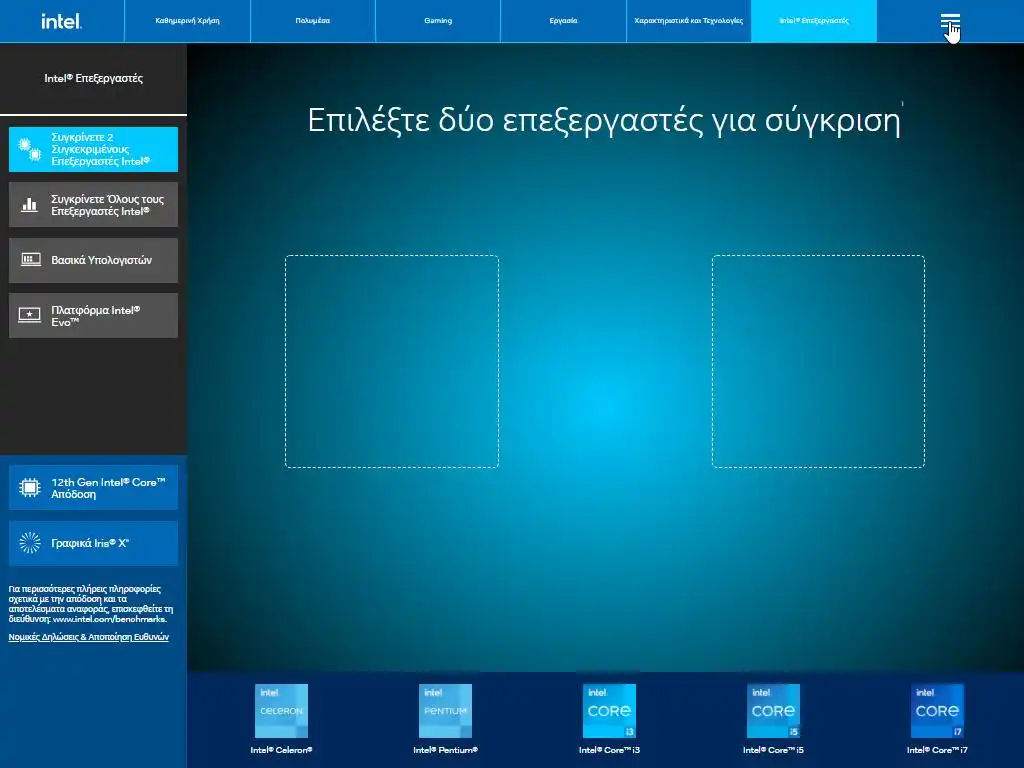The height and width of the screenshot is (768, 1024).
Task: Click the 12th Gen processor chip icon
Action: pos(29,487)
